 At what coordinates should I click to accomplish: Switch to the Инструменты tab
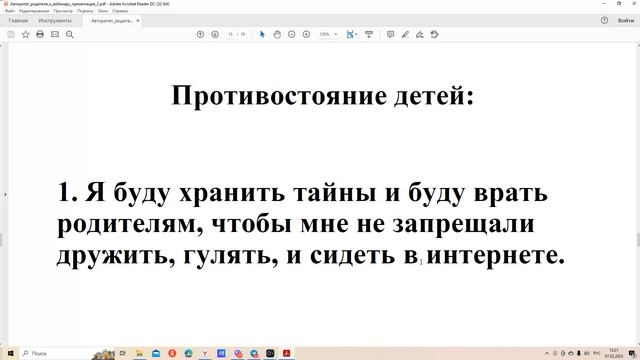click(55, 20)
